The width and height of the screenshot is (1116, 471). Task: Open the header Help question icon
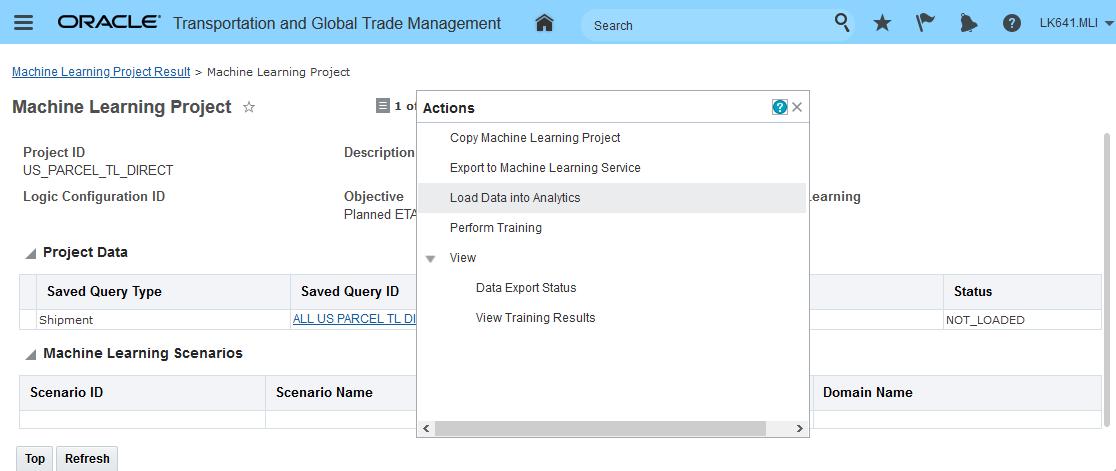1012,23
